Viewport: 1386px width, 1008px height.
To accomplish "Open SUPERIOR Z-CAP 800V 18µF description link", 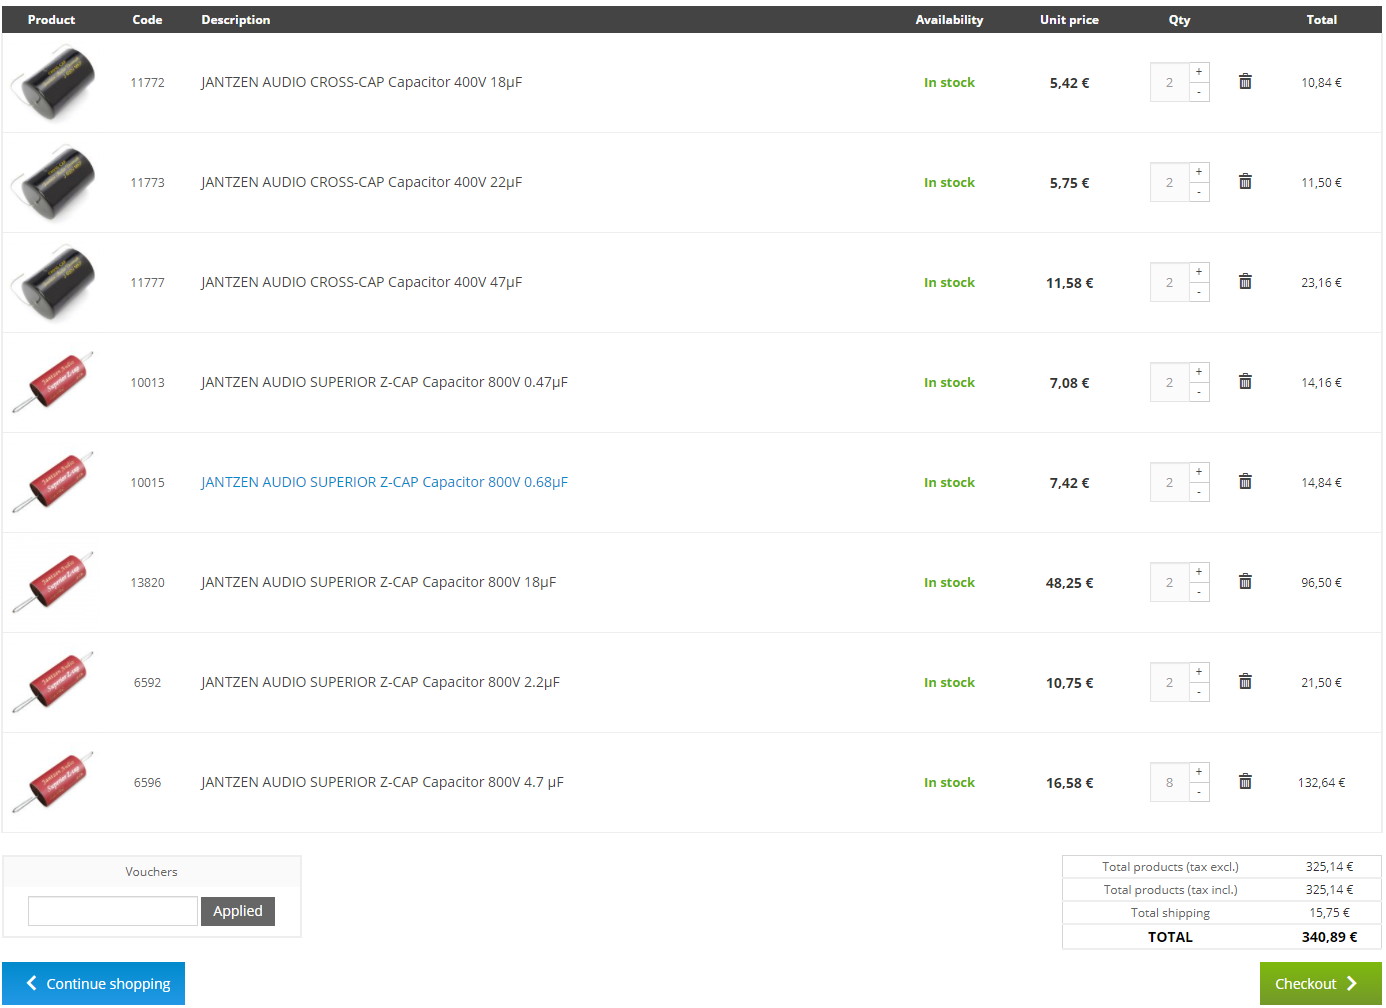I will [x=378, y=582].
